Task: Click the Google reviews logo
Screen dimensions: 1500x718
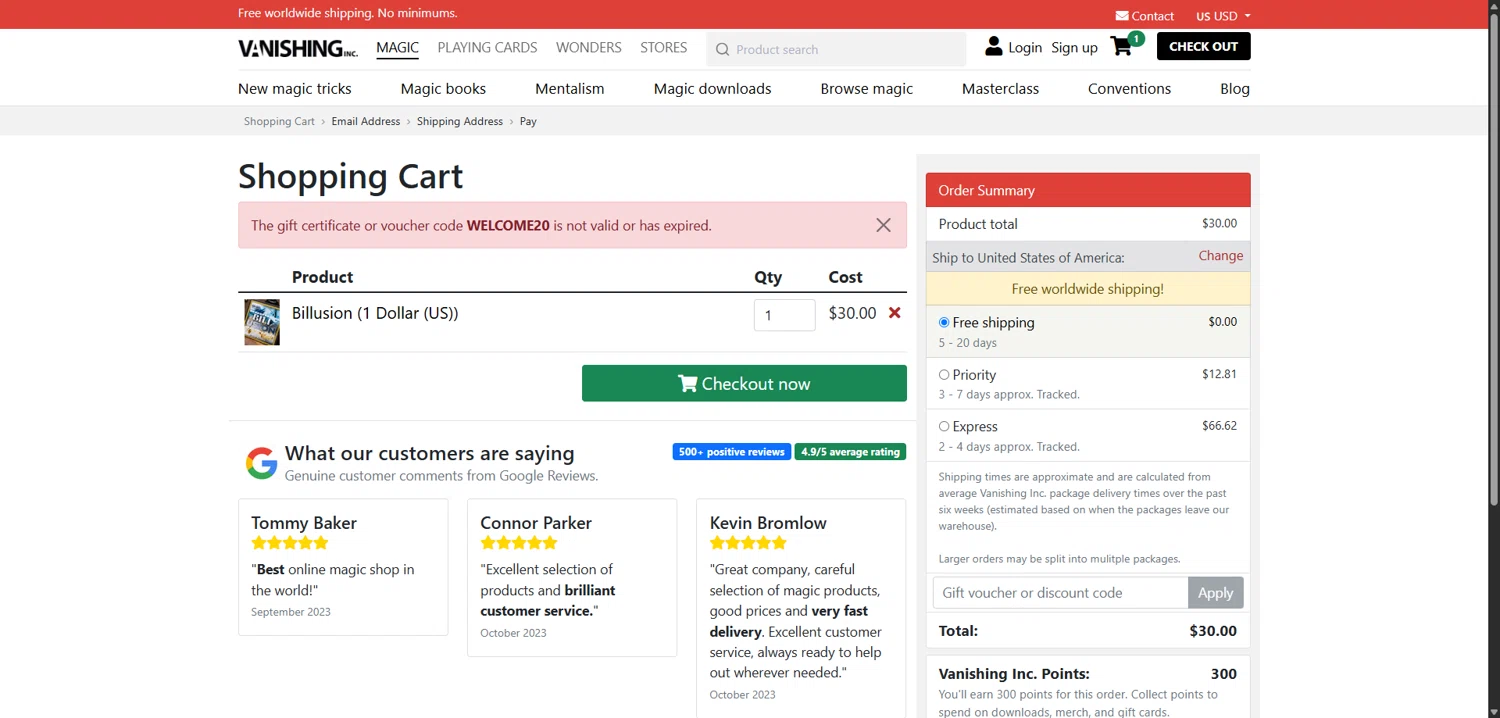Action: click(x=261, y=463)
